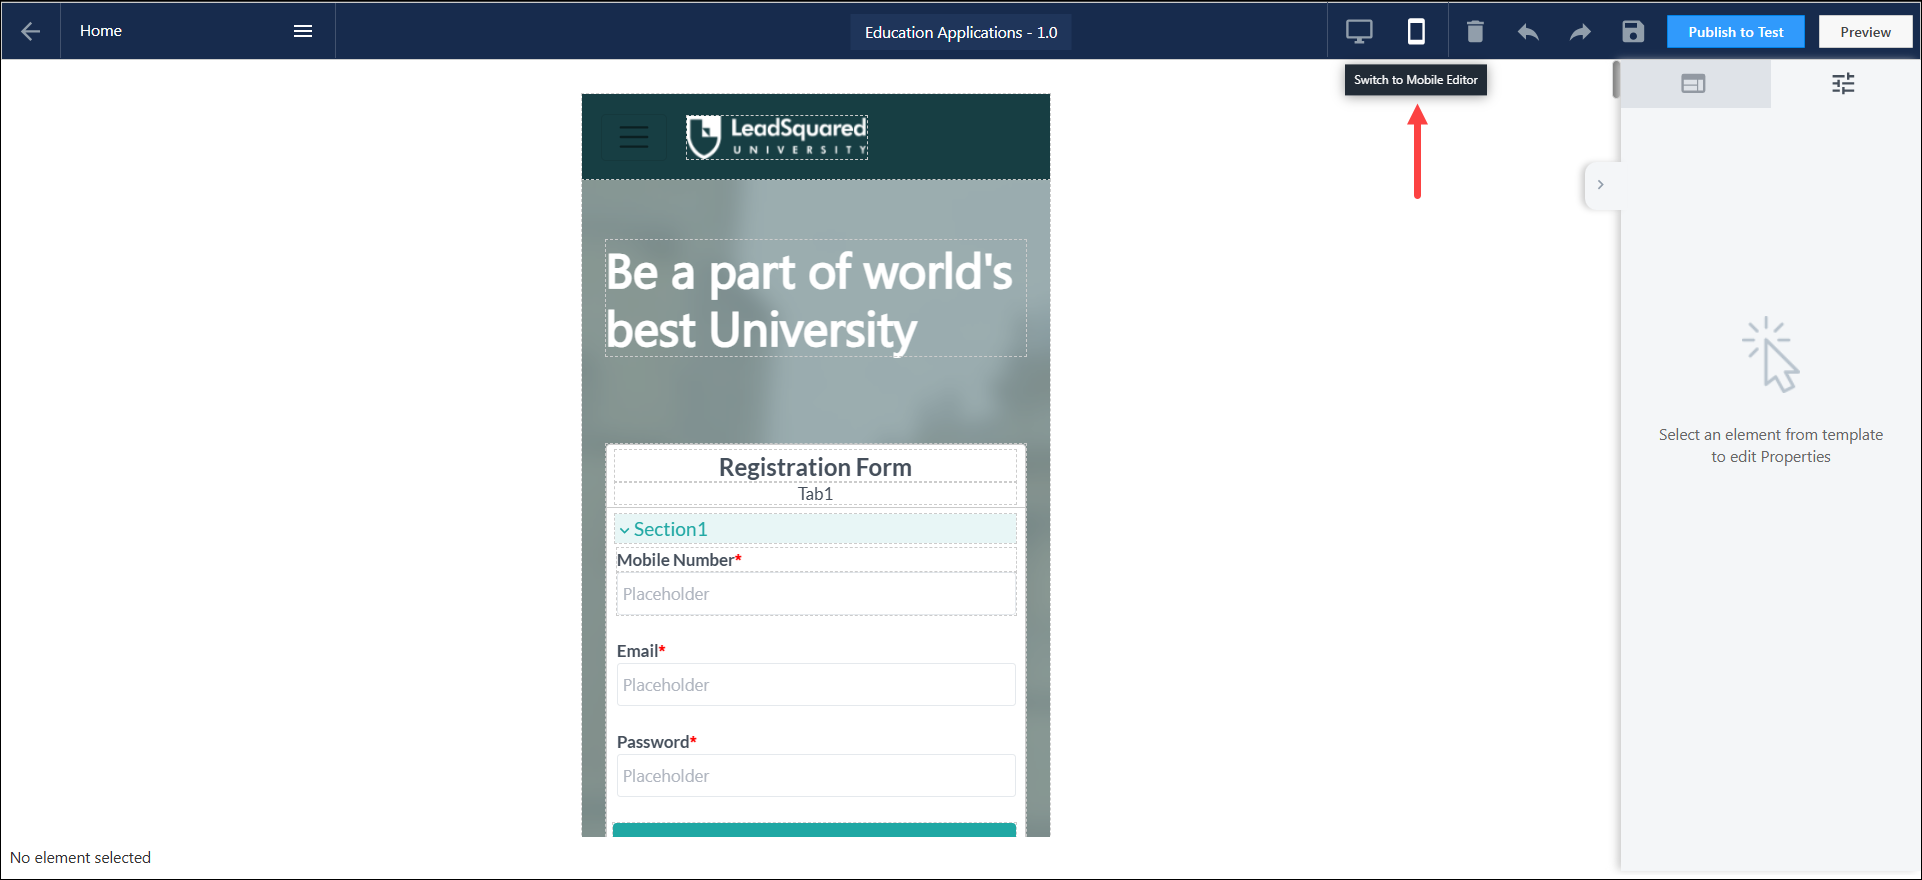Redo the last change
Image resolution: width=1922 pixels, height=880 pixels.
click(x=1580, y=32)
